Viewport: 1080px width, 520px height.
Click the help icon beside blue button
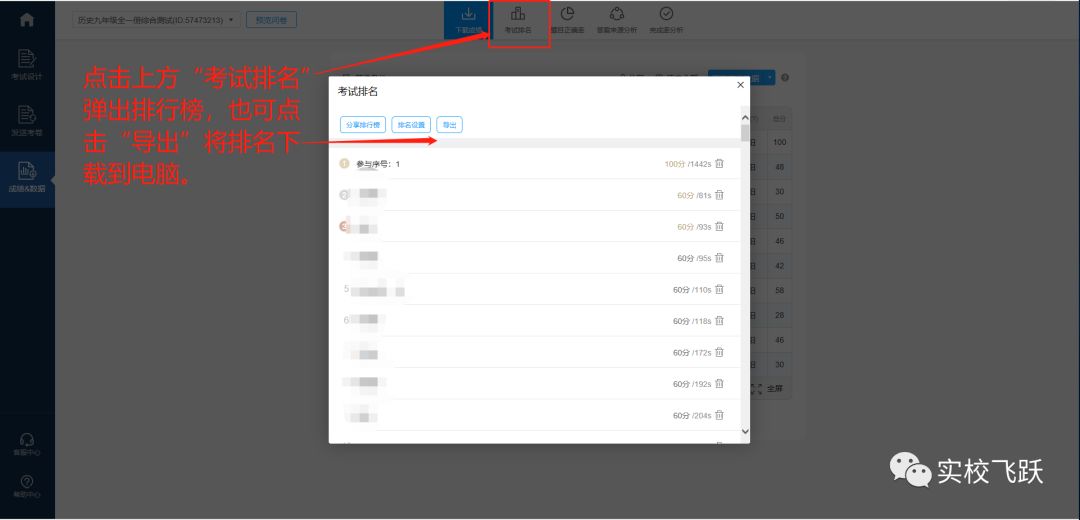[785, 78]
